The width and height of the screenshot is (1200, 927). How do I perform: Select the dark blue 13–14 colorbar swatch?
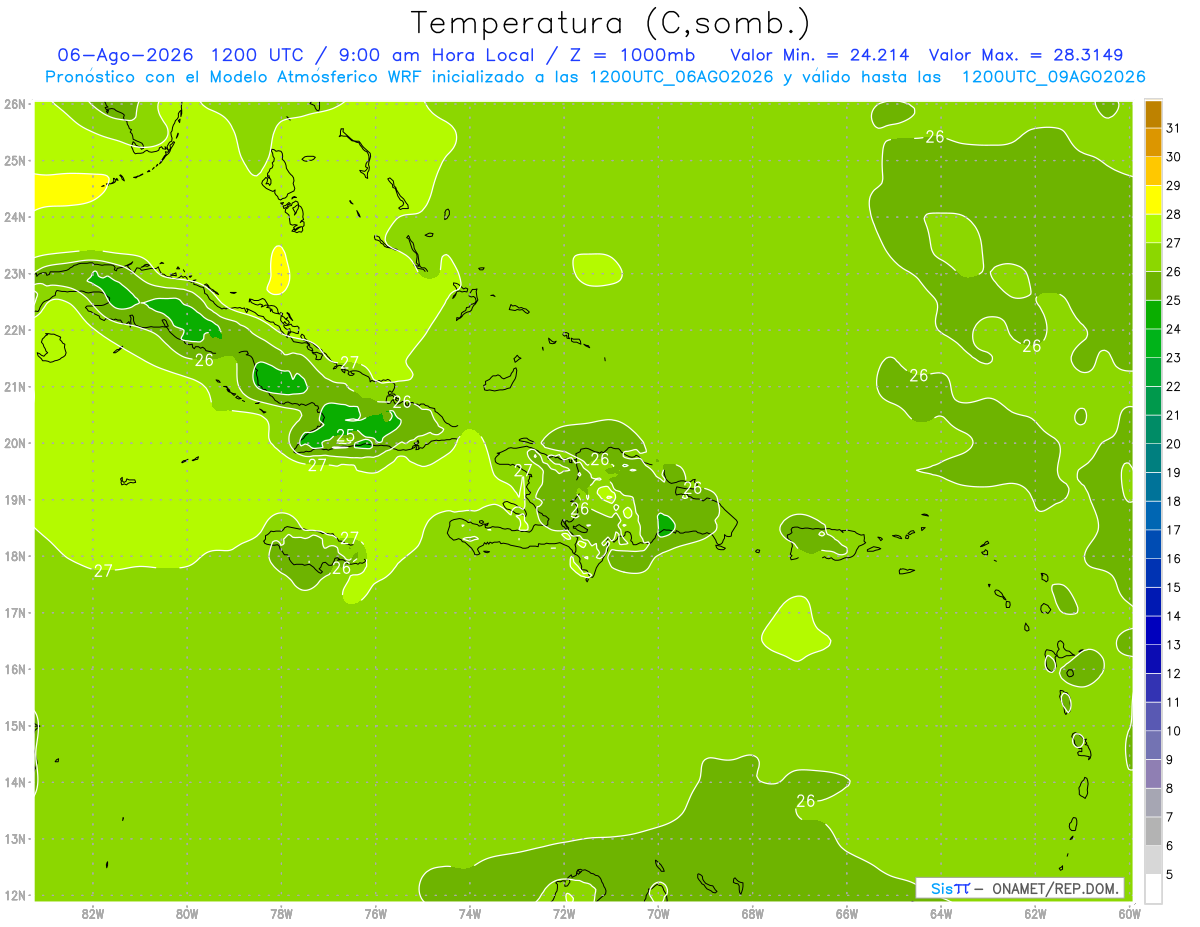1153,630
